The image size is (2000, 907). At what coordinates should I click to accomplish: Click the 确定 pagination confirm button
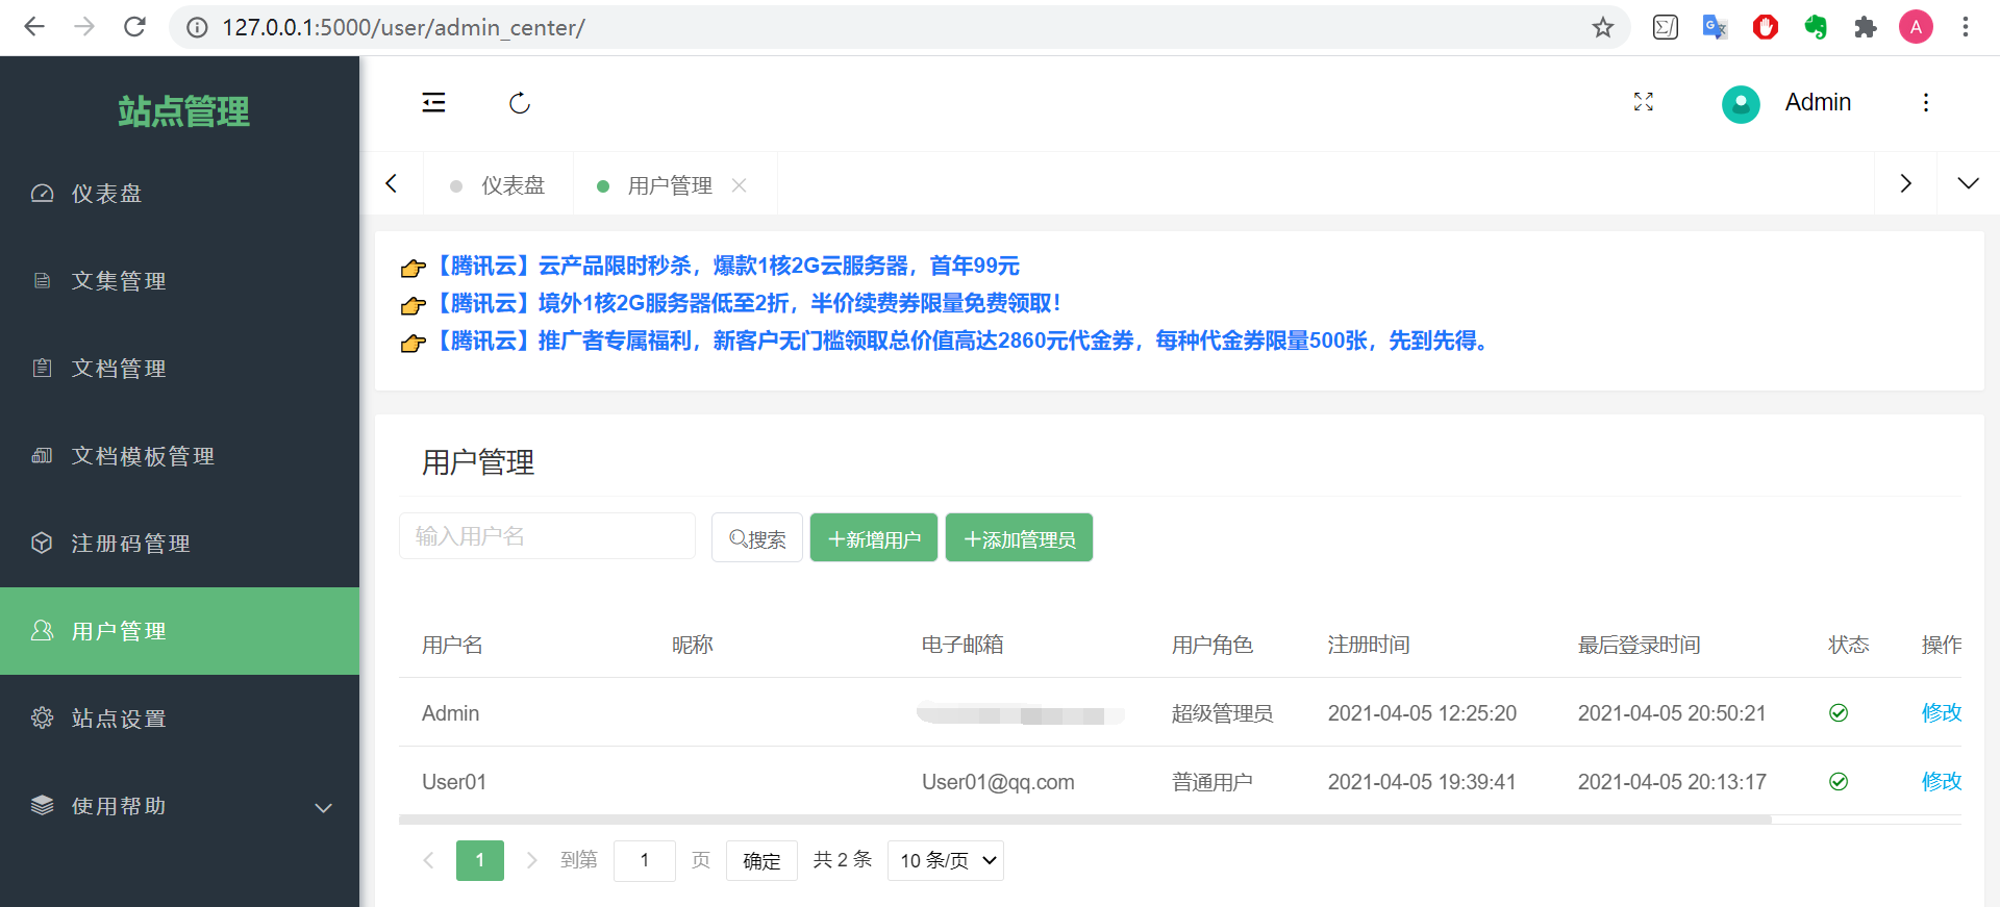[761, 860]
